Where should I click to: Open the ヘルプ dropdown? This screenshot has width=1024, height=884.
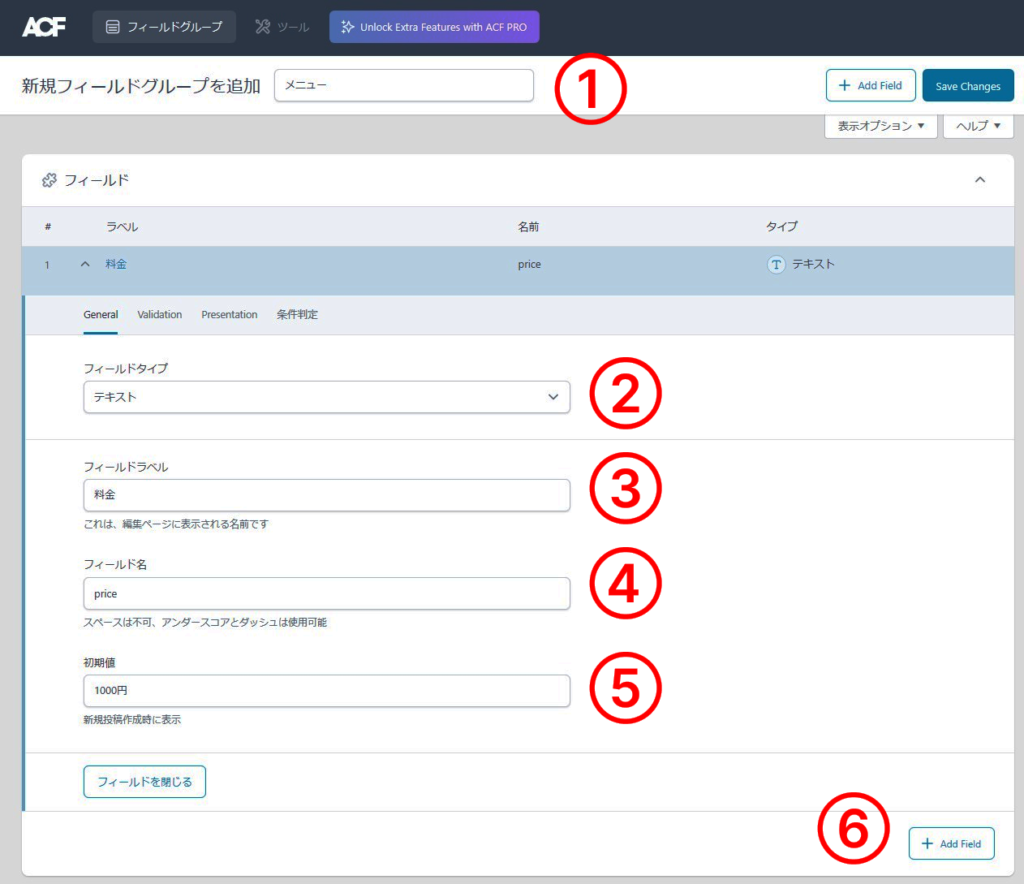click(x=978, y=126)
